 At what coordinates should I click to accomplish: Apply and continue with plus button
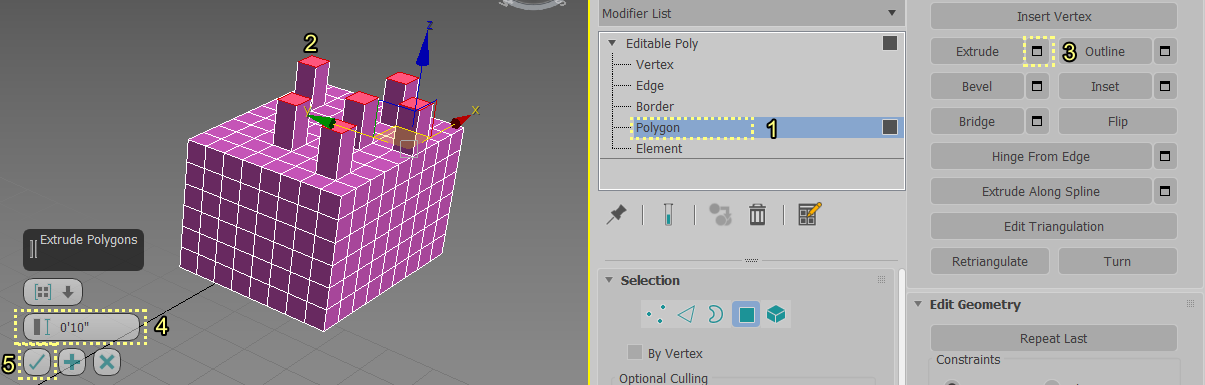pyautogui.click(x=72, y=362)
